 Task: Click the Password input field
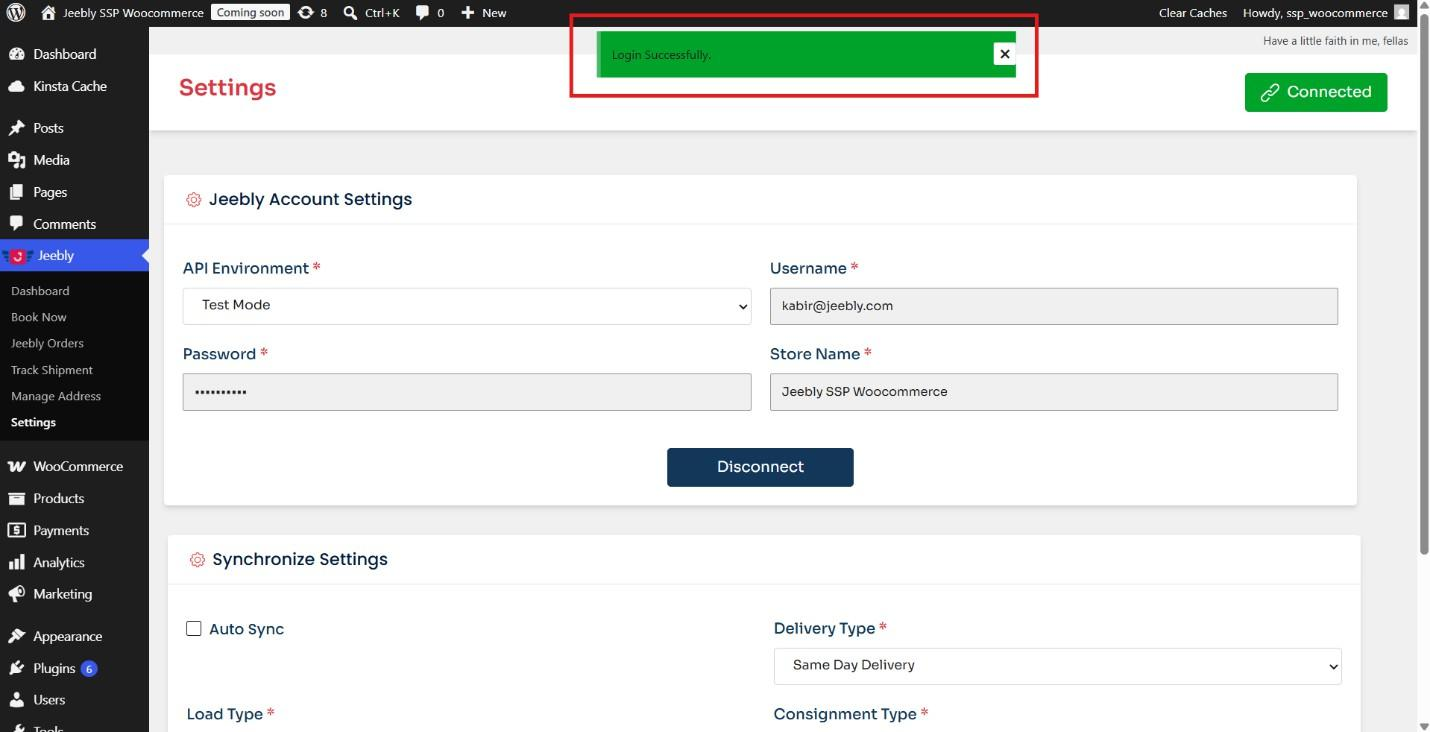[x=467, y=392]
